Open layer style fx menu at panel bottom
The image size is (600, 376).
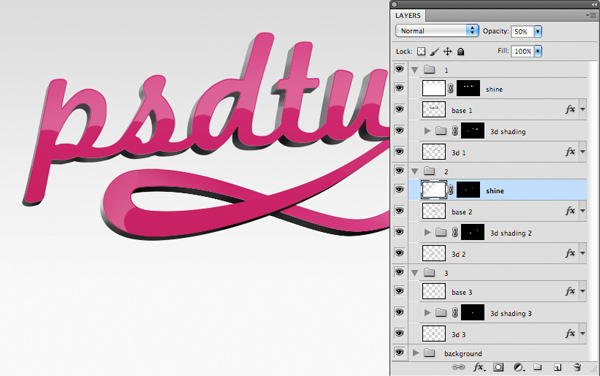click(x=479, y=368)
